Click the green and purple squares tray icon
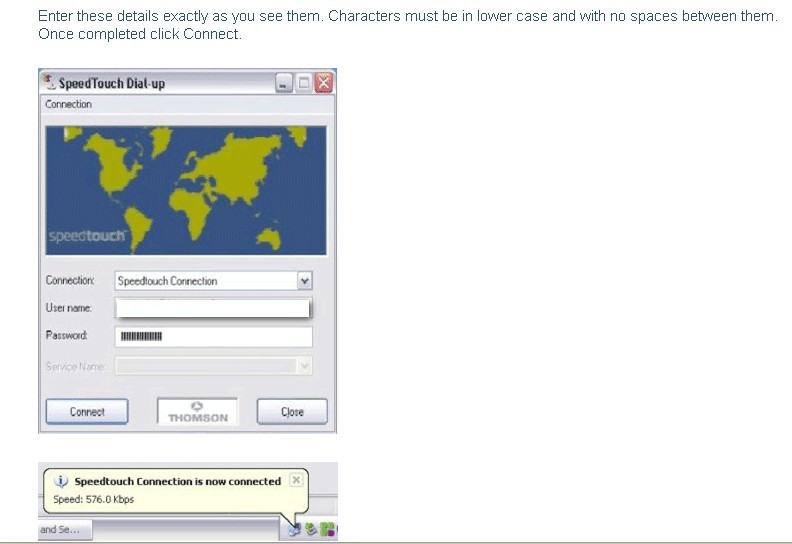This screenshot has height=544, width=792. tap(326, 530)
